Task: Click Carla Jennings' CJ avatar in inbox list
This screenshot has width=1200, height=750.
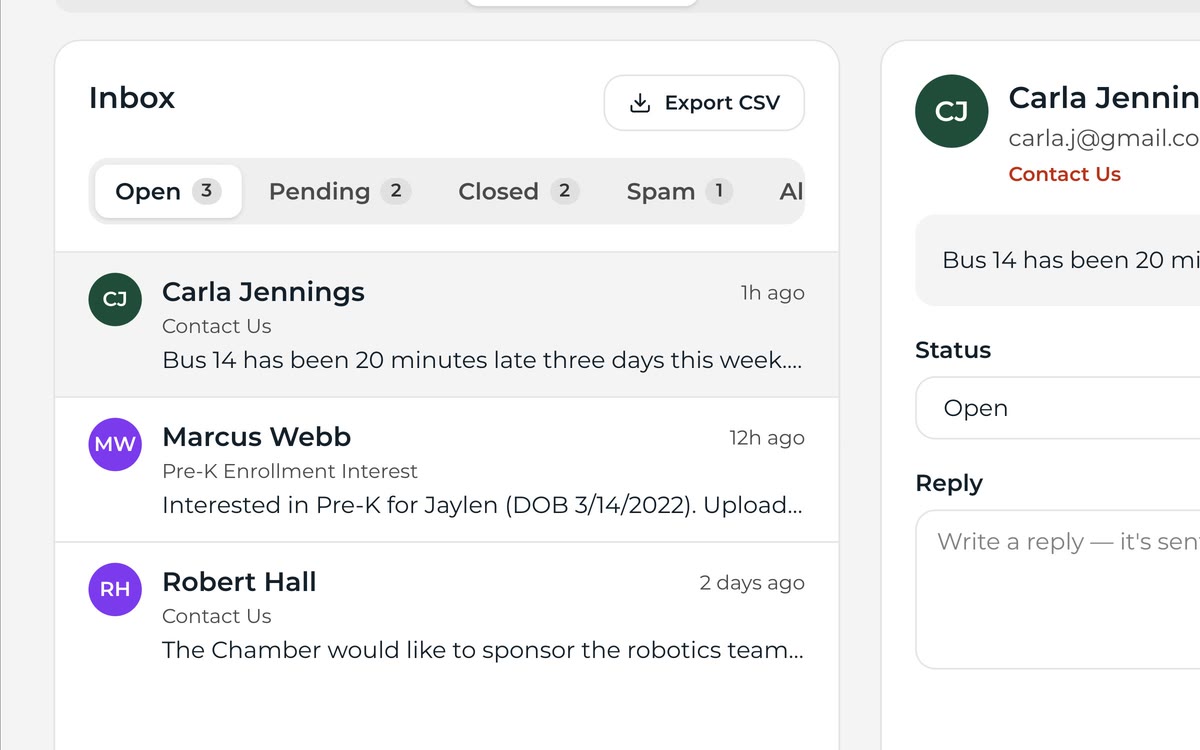Action: click(115, 299)
